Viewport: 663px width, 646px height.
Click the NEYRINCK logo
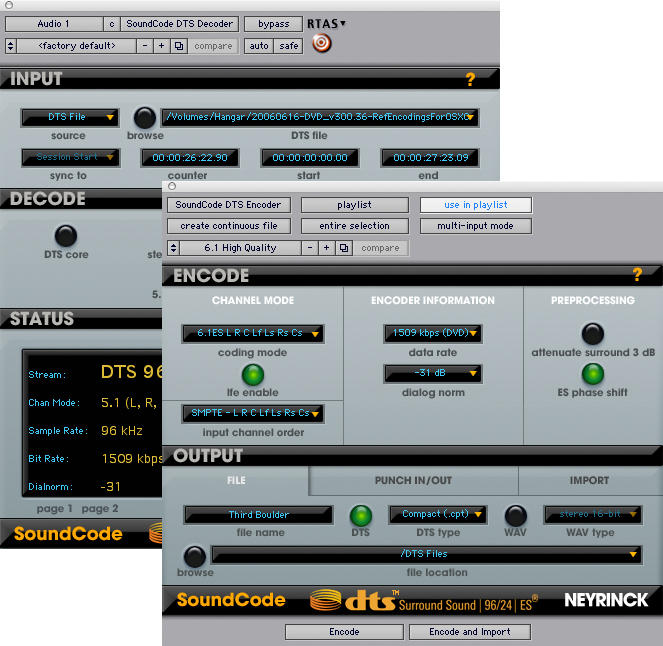click(x=605, y=600)
